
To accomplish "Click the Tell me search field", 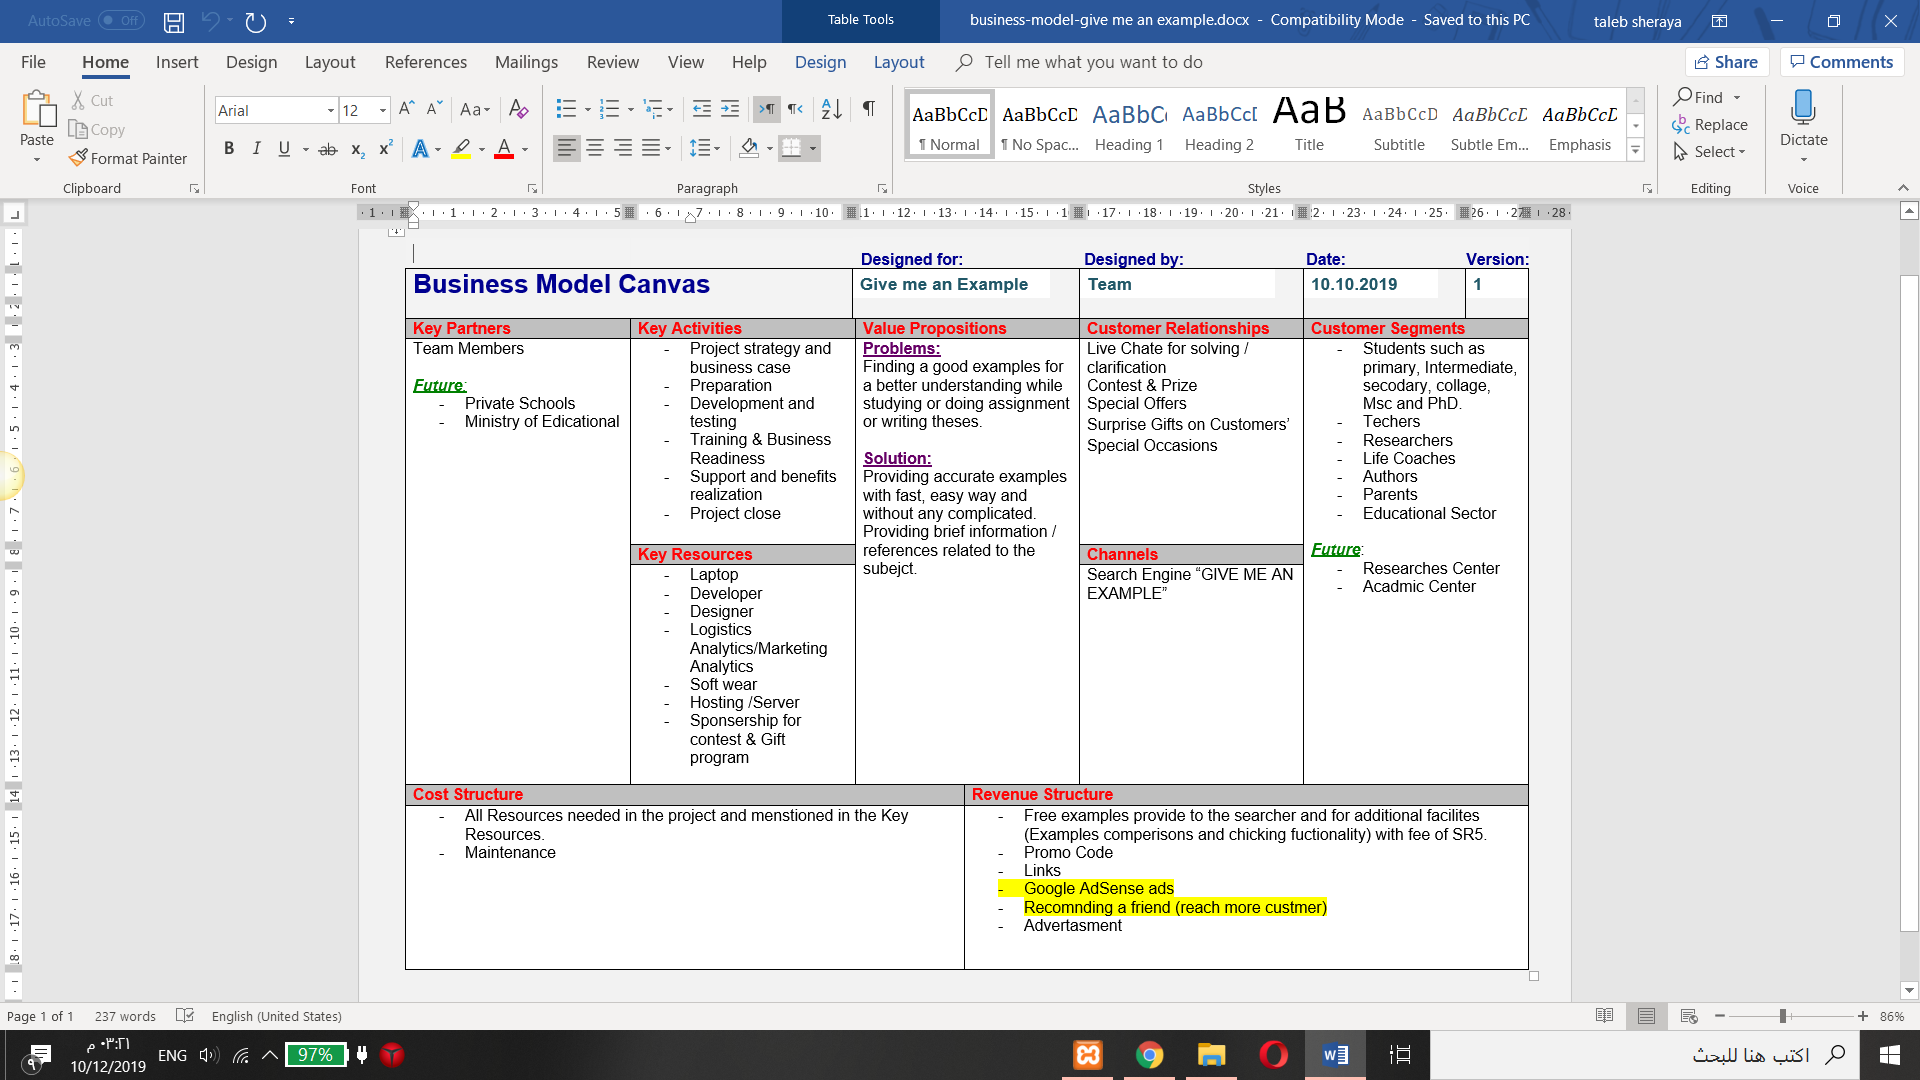I will click(1093, 62).
